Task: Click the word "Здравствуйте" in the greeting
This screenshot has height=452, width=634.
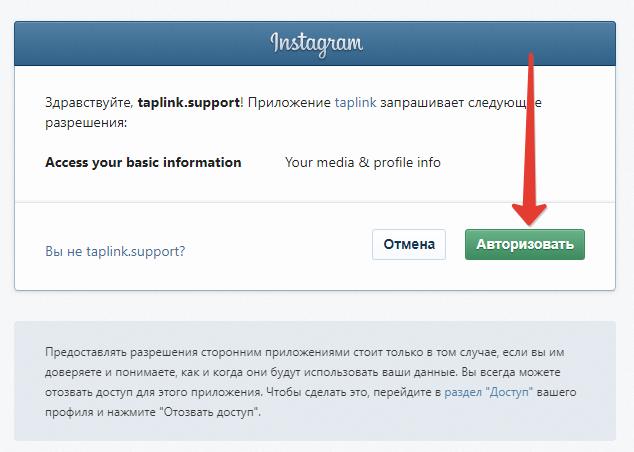Action: click(89, 102)
